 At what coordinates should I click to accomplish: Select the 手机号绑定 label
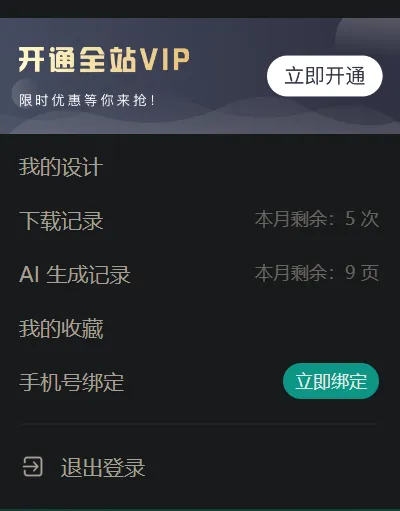coord(71,382)
